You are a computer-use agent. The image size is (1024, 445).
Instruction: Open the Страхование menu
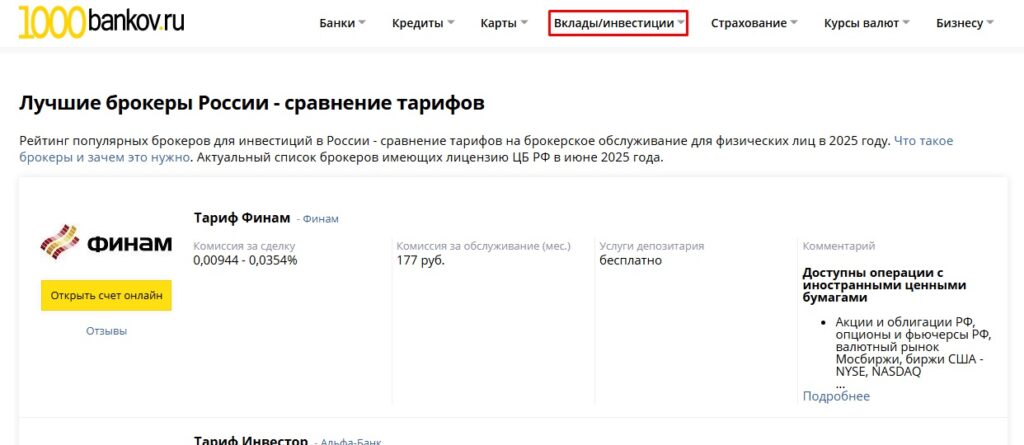tap(754, 23)
